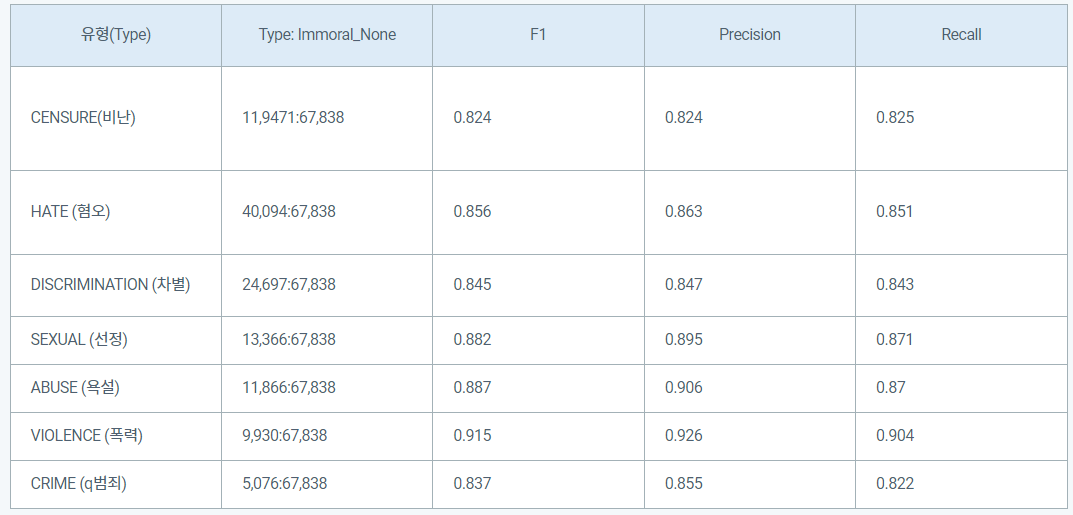Click the F1 column header
This screenshot has height=515, width=1073.
point(539,35)
